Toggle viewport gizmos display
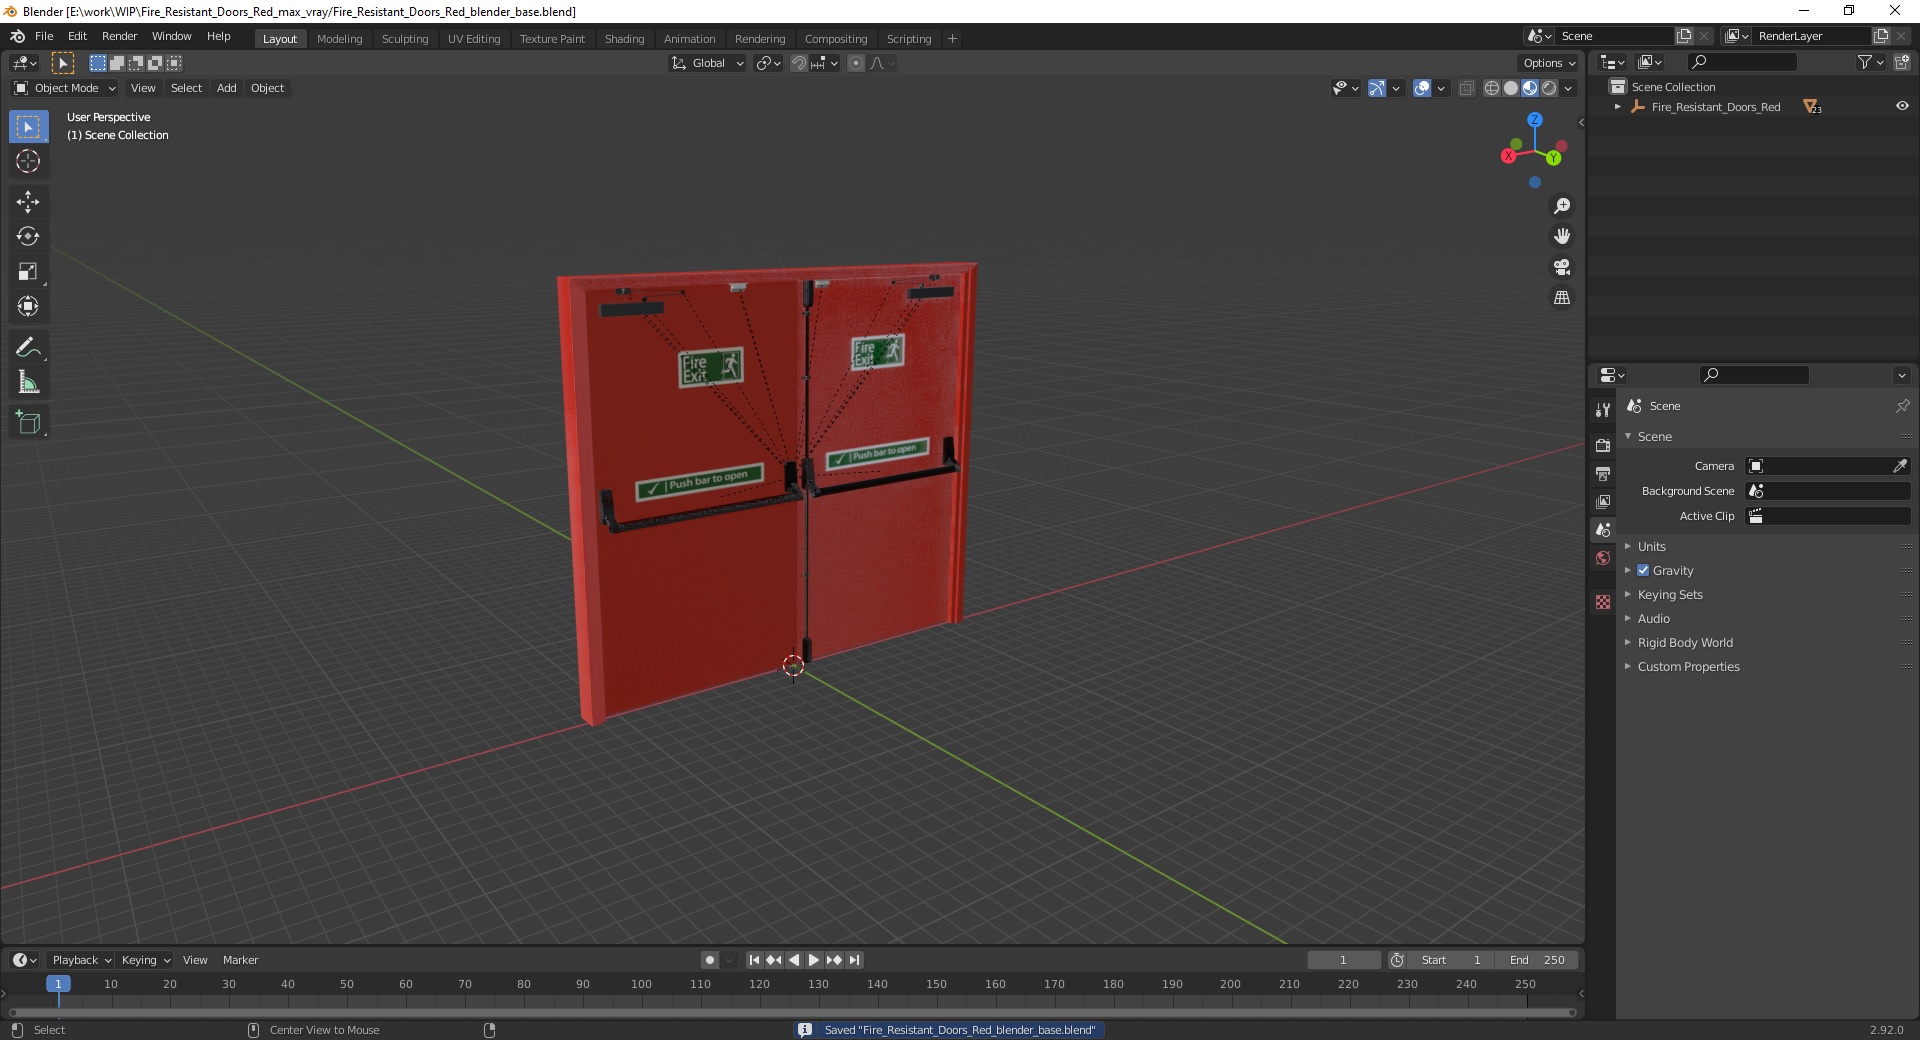Viewport: 1920px width, 1040px height. 1377,88
